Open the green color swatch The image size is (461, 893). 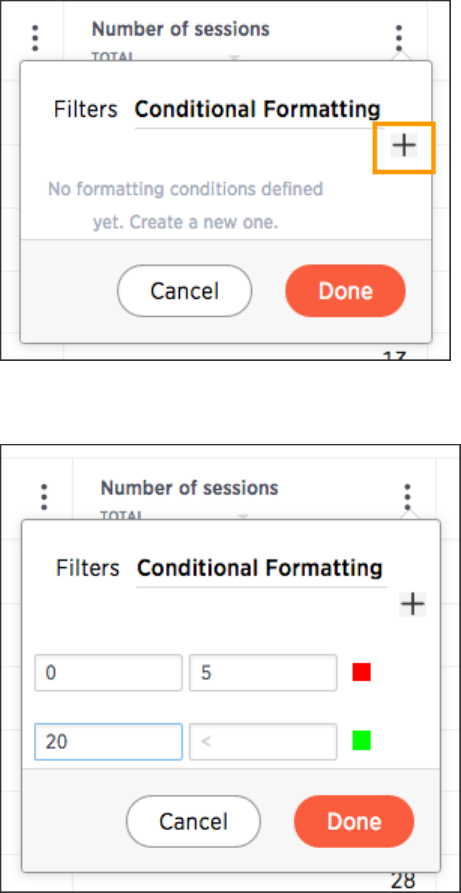(x=361, y=740)
